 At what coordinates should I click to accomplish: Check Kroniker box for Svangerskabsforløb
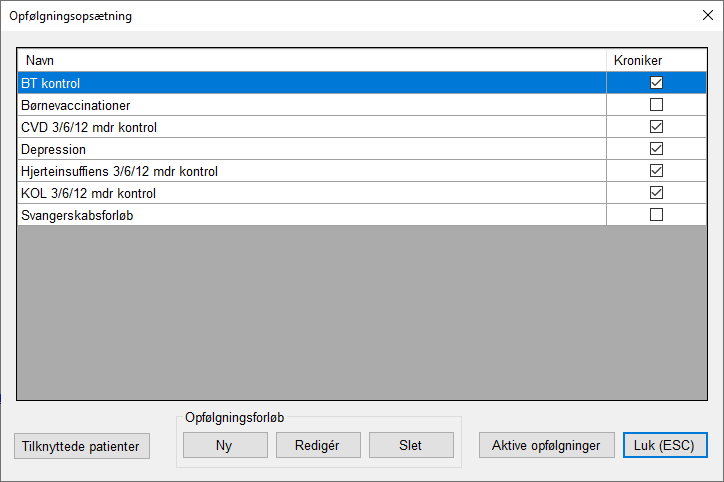[x=656, y=215]
